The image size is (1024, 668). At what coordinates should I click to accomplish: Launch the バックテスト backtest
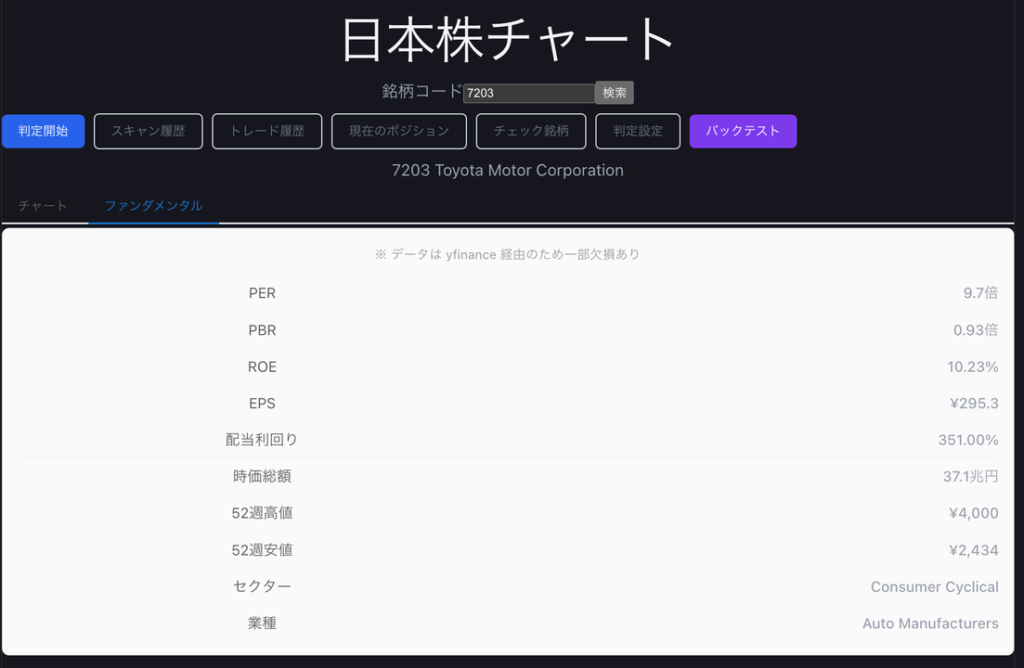coord(743,131)
